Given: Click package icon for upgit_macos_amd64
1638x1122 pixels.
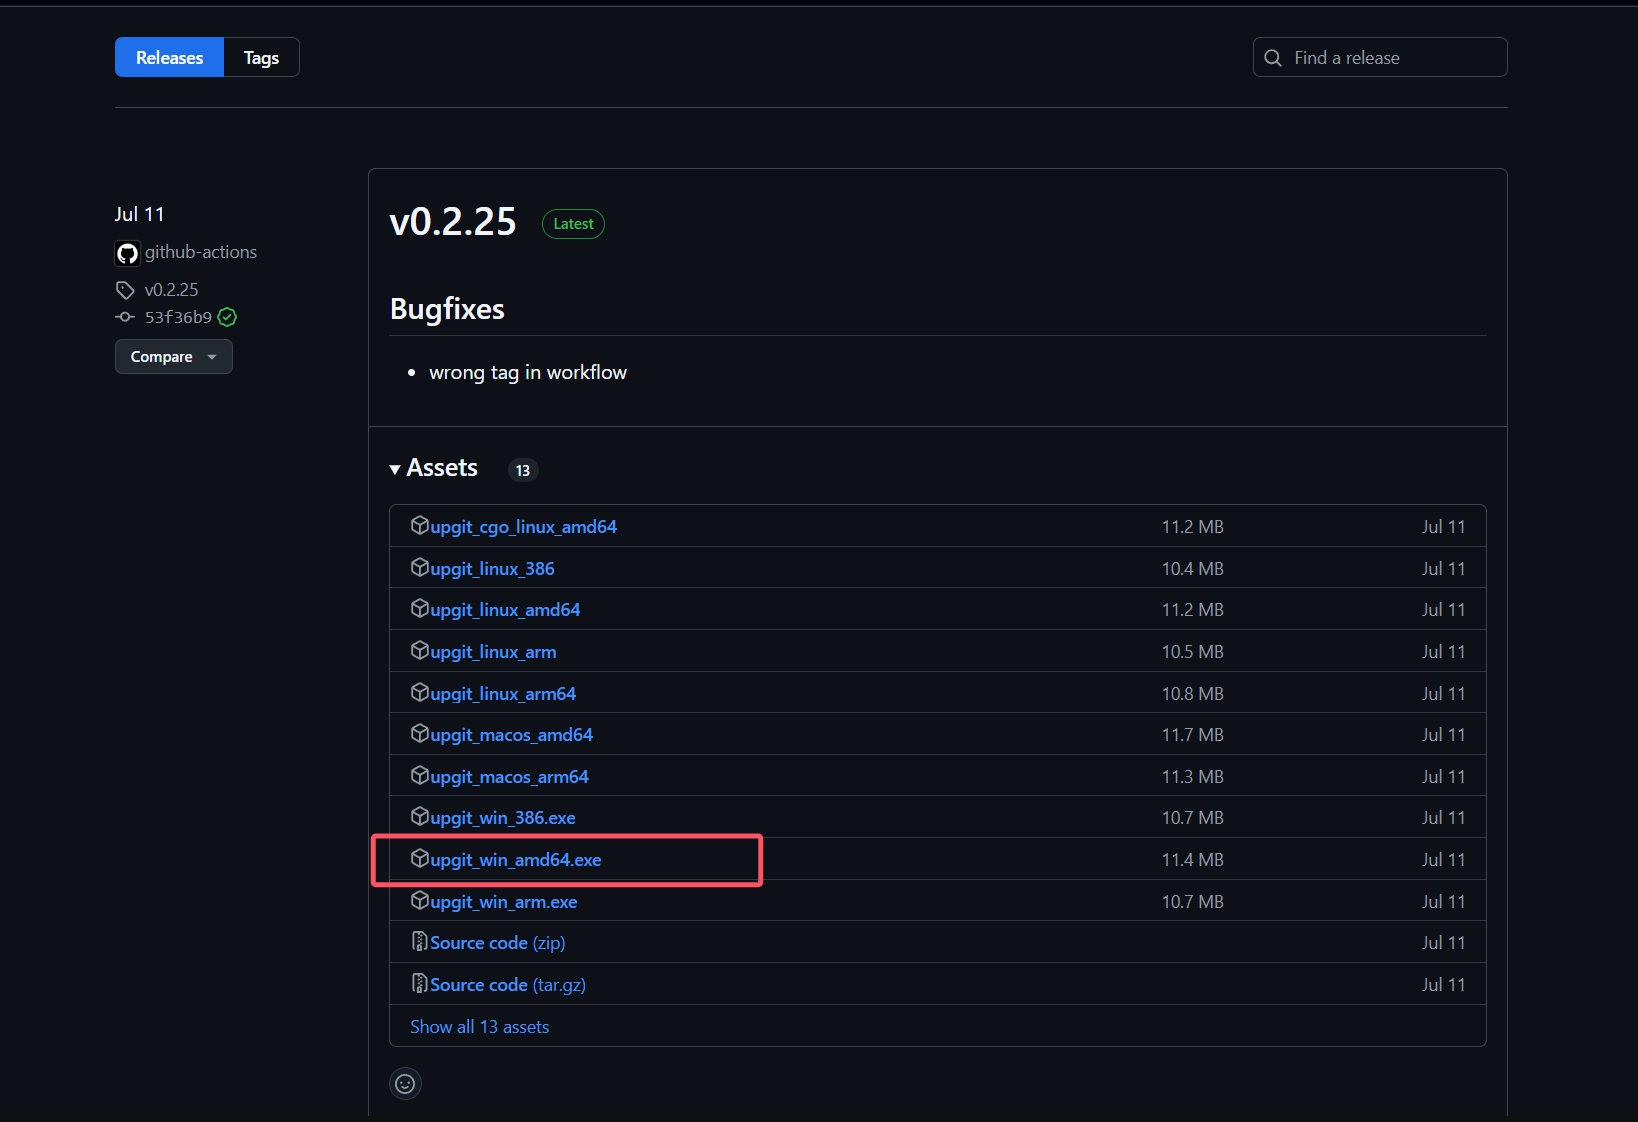Looking at the screenshot, I should tap(420, 733).
